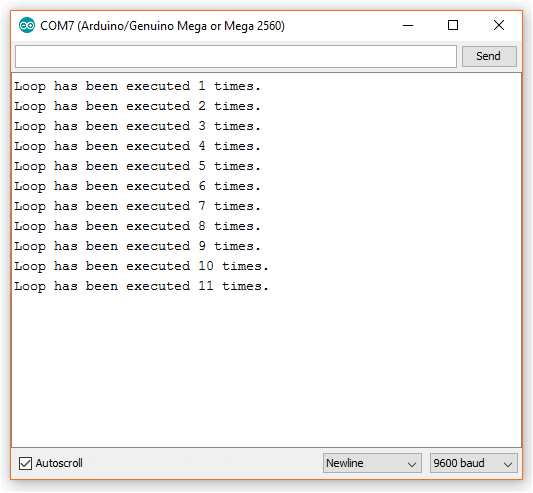Click the line 'Loop has been executed 5 times.'
The height and width of the screenshot is (493, 533).
click(x=137, y=167)
